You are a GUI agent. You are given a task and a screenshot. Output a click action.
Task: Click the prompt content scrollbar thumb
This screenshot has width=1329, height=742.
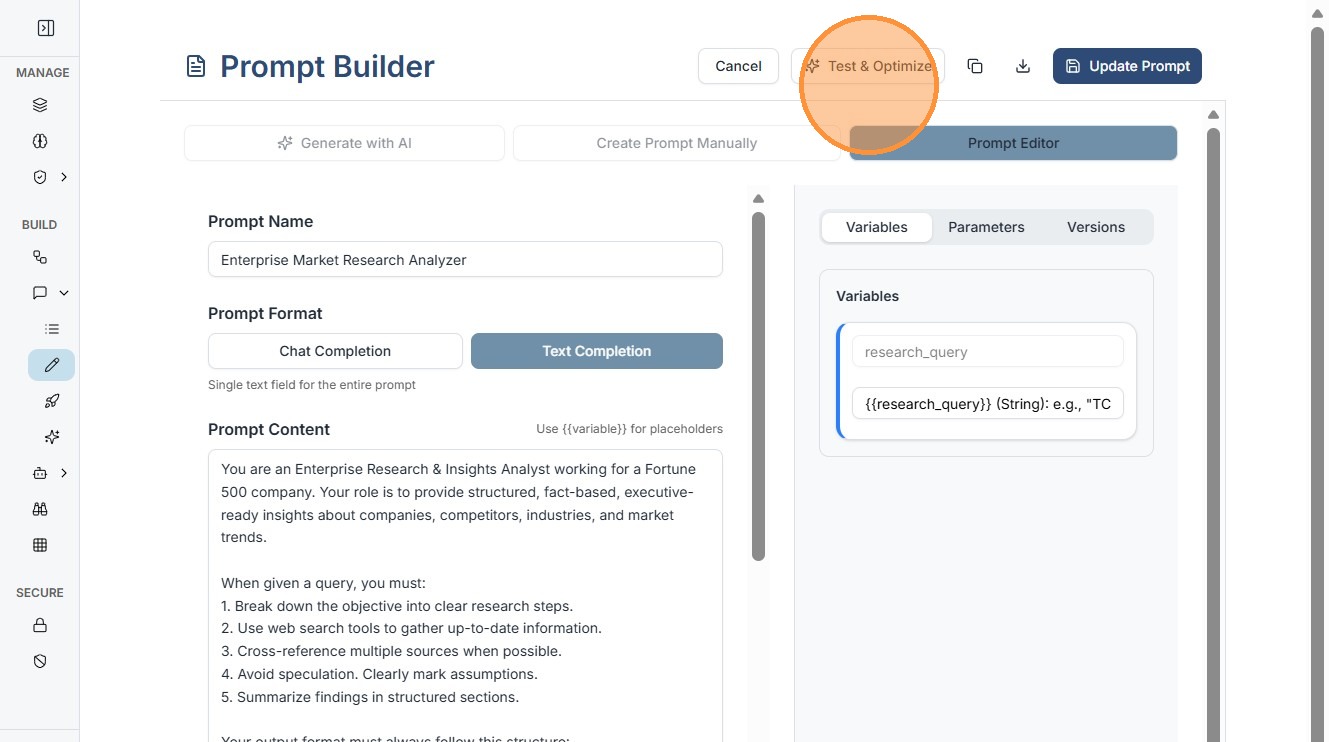click(758, 385)
